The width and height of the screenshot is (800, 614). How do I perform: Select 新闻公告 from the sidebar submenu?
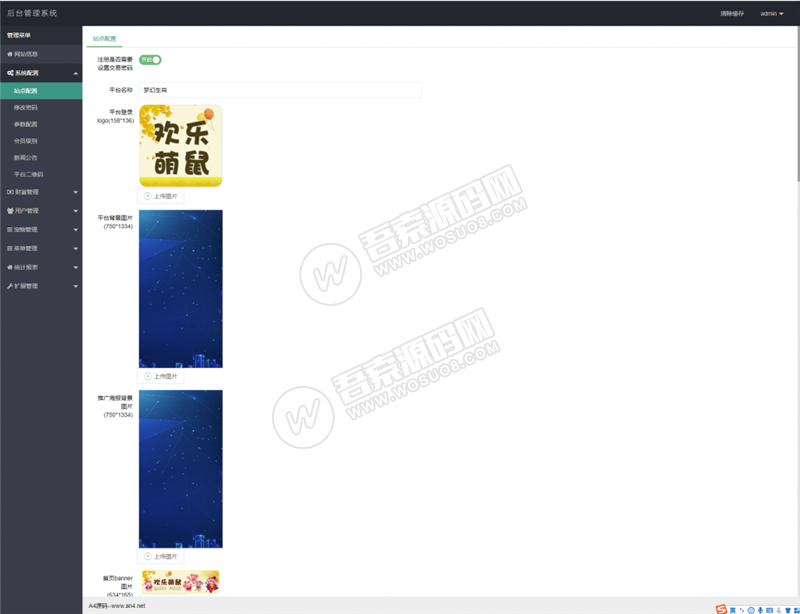(26, 158)
